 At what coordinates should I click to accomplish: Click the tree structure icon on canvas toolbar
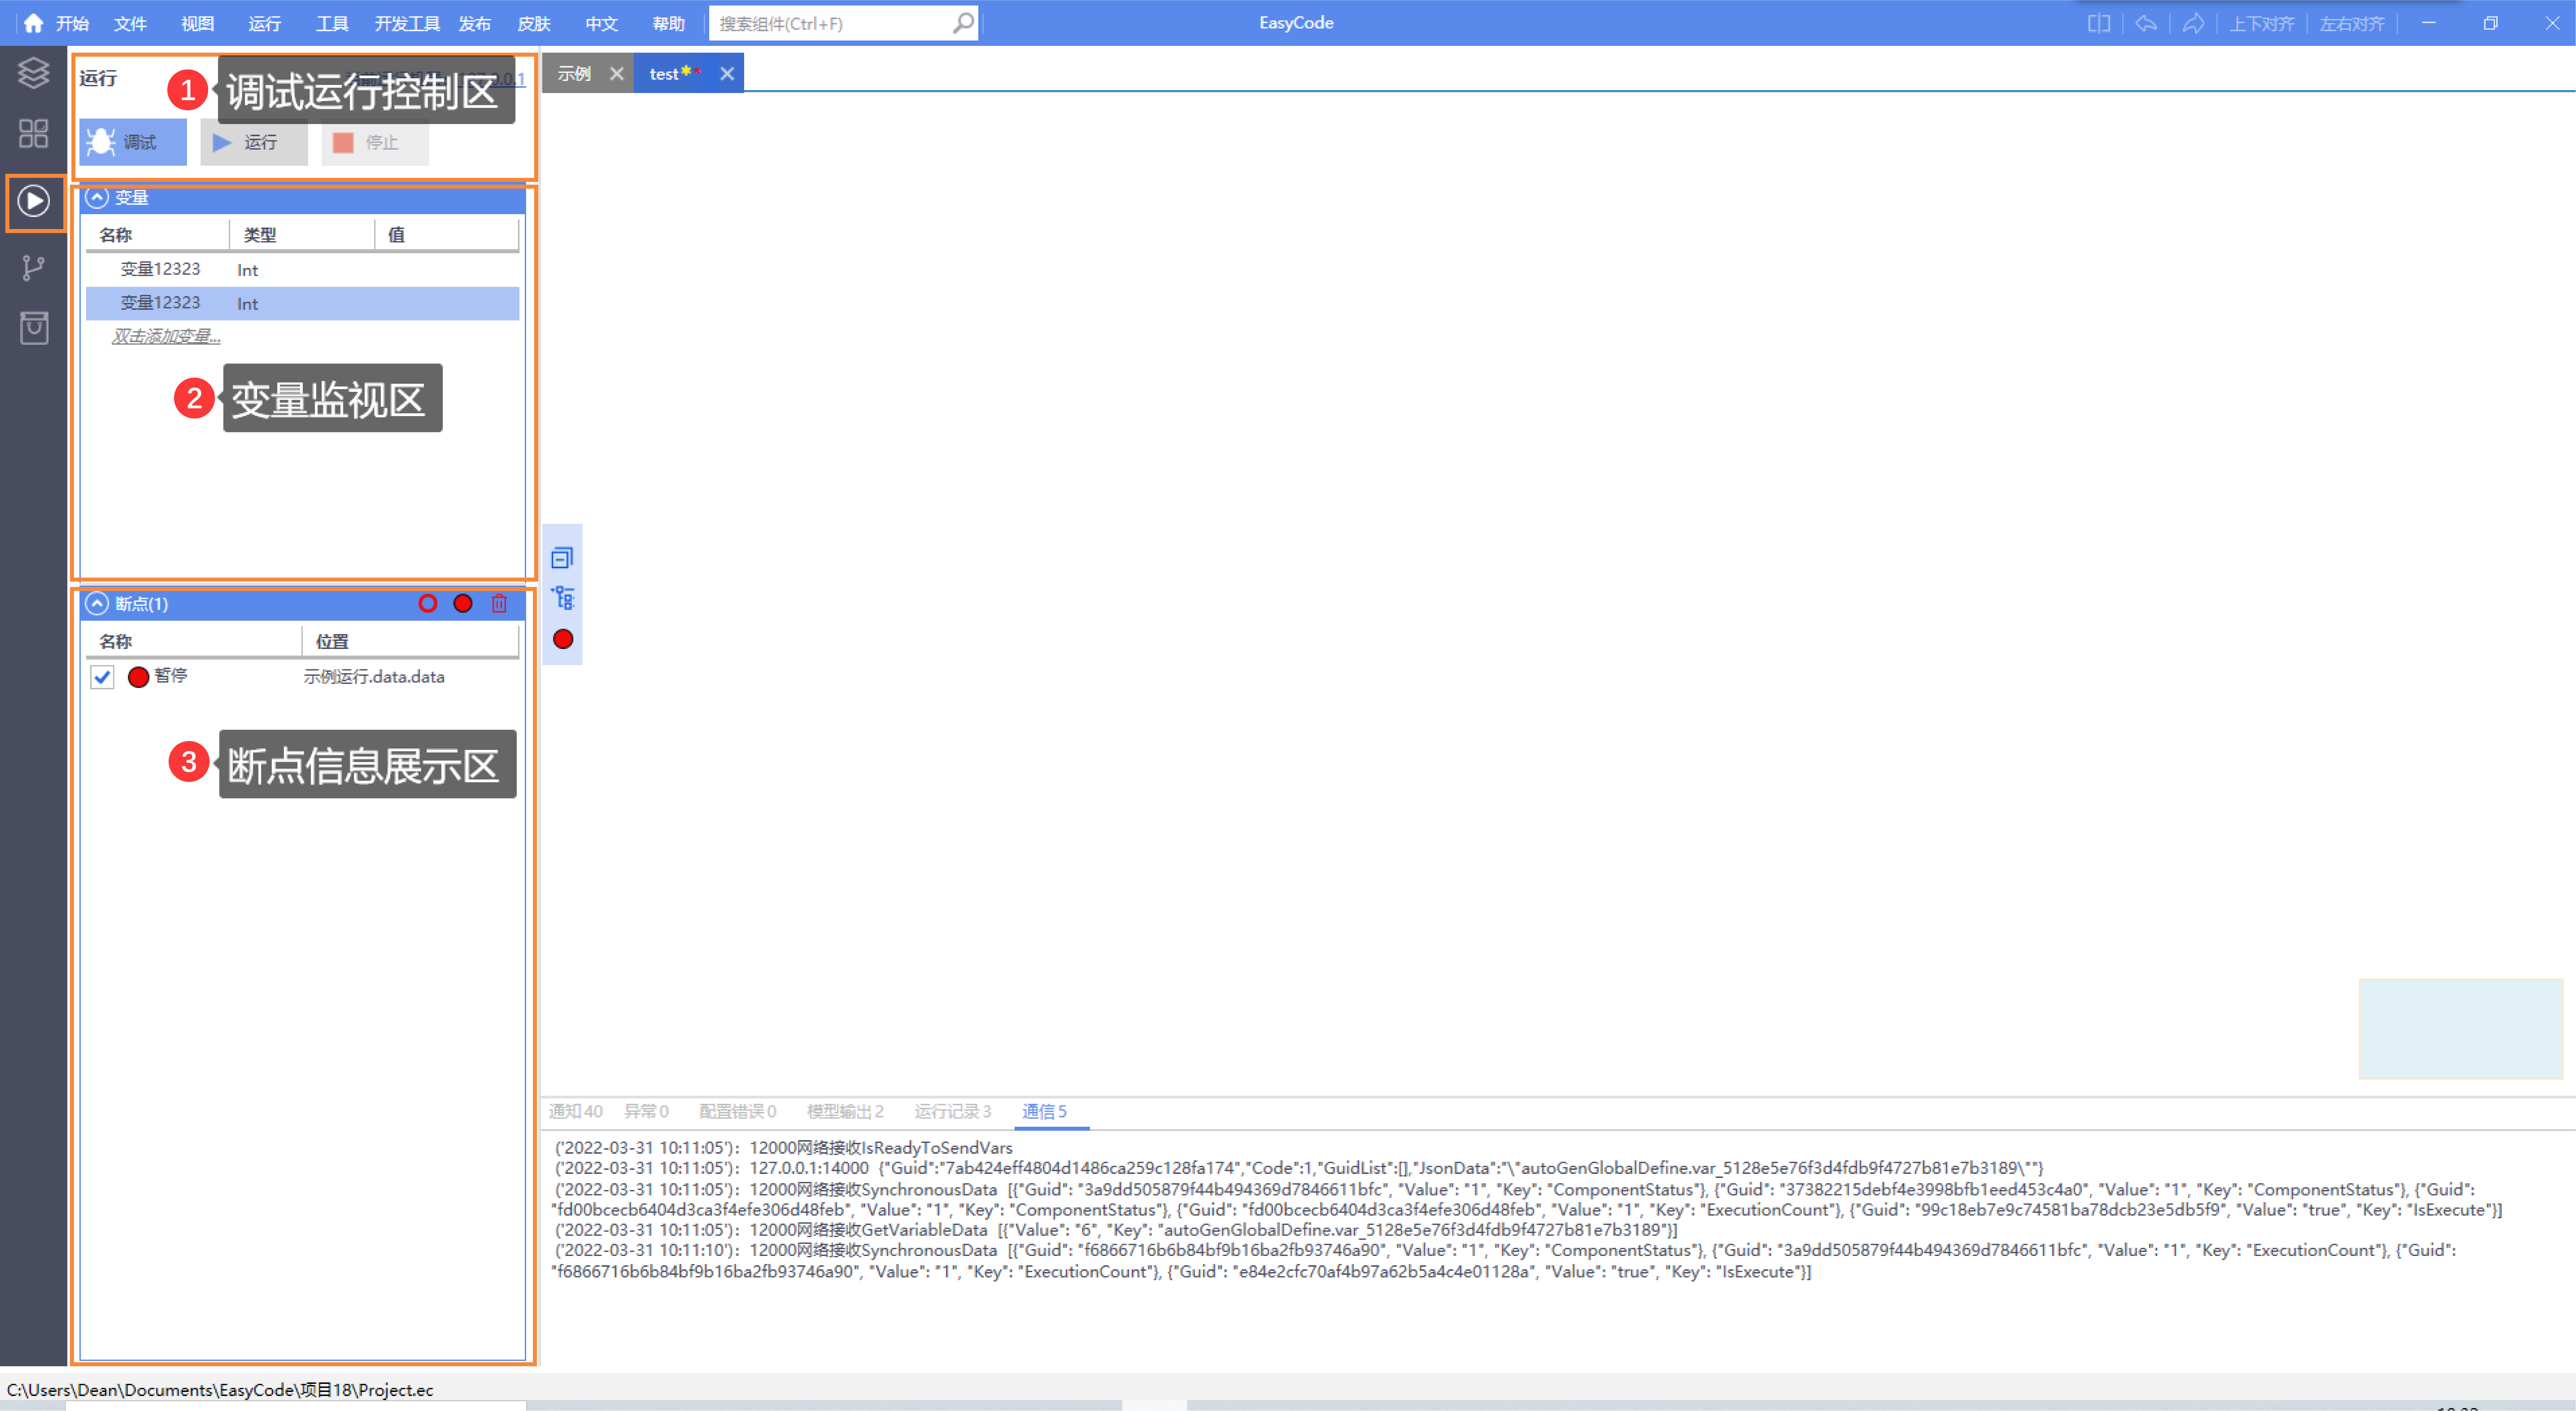(x=563, y=598)
